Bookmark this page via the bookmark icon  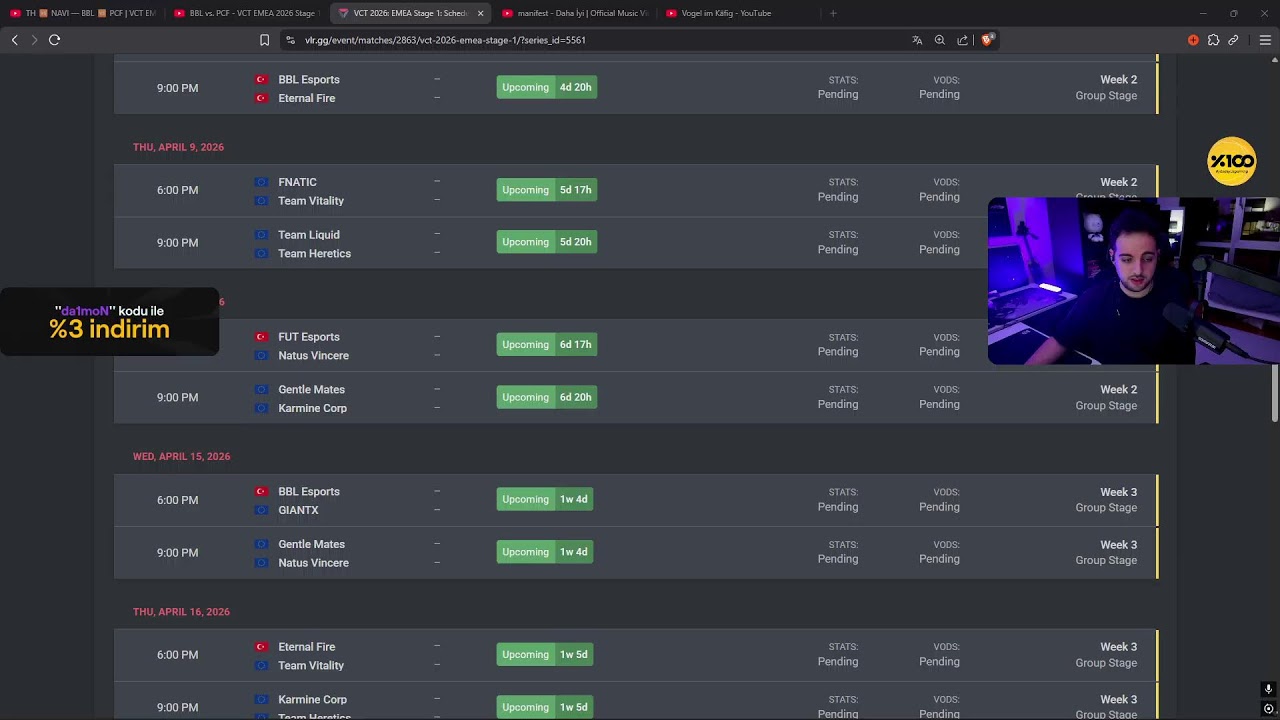click(x=264, y=40)
